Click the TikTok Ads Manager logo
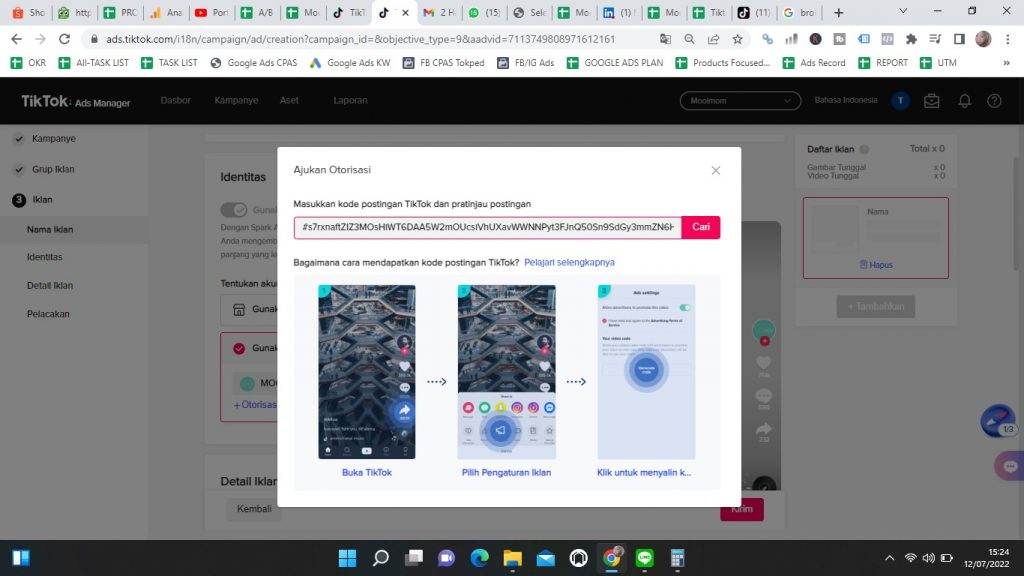The image size is (1024, 576). coord(76,101)
